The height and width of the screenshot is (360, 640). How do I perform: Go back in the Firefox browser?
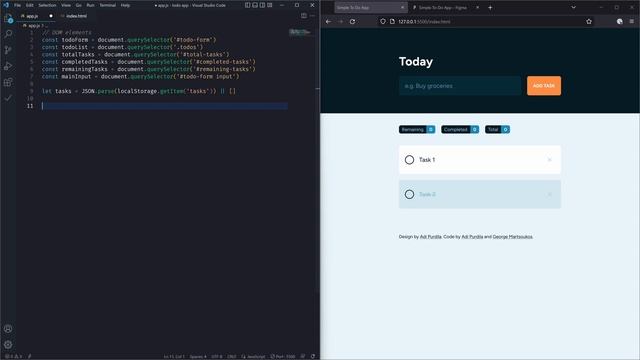coord(329,22)
